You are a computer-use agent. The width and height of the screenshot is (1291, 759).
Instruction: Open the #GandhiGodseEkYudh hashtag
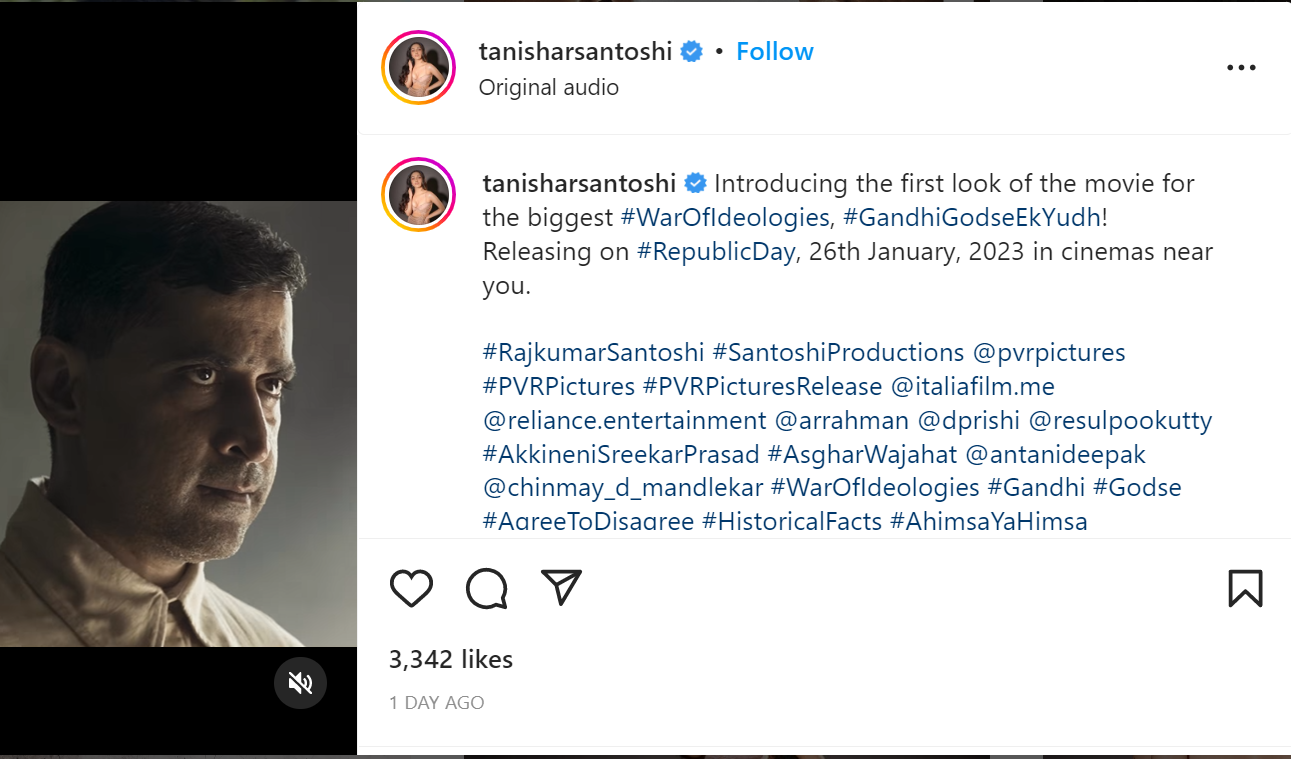coord(971,217)
